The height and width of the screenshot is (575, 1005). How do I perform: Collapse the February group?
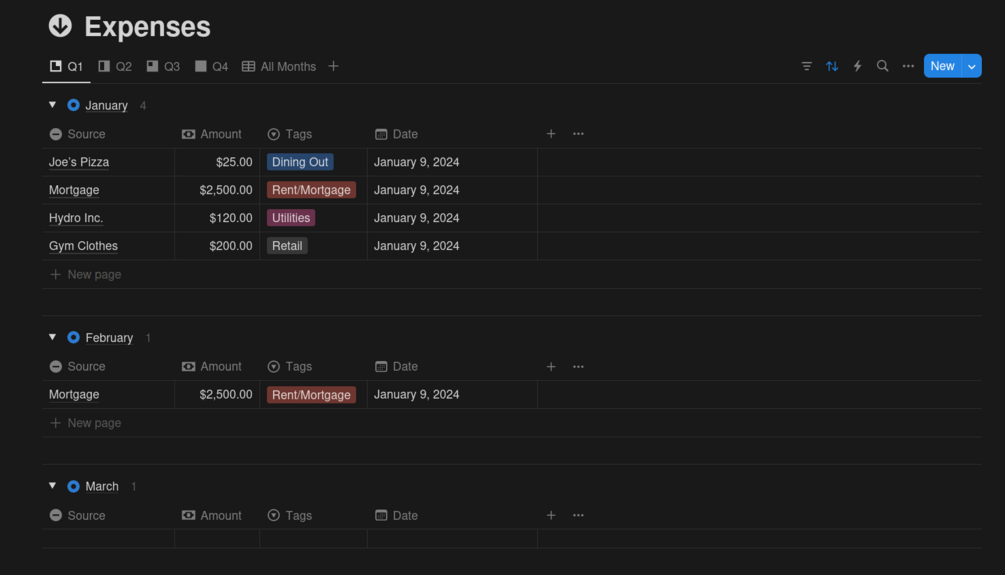point(53,337)
